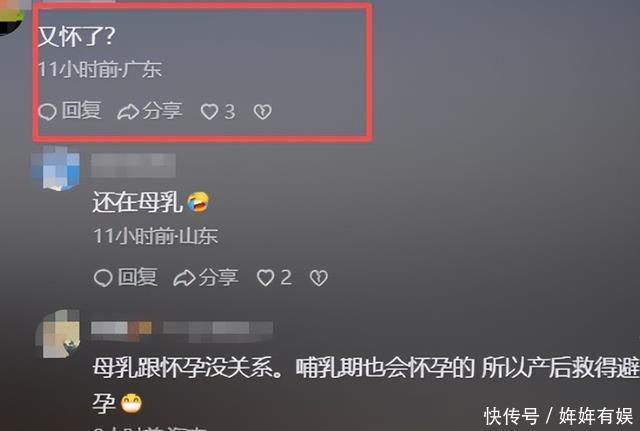The width and height of the screenshot is (640, 431).
Task: Open the partial avatar beside 又怀了?
Action: click(12, 17)
